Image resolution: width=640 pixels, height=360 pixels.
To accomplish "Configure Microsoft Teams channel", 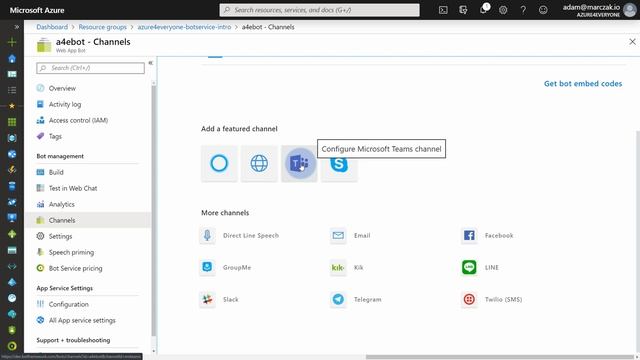I will click(299, 163).
